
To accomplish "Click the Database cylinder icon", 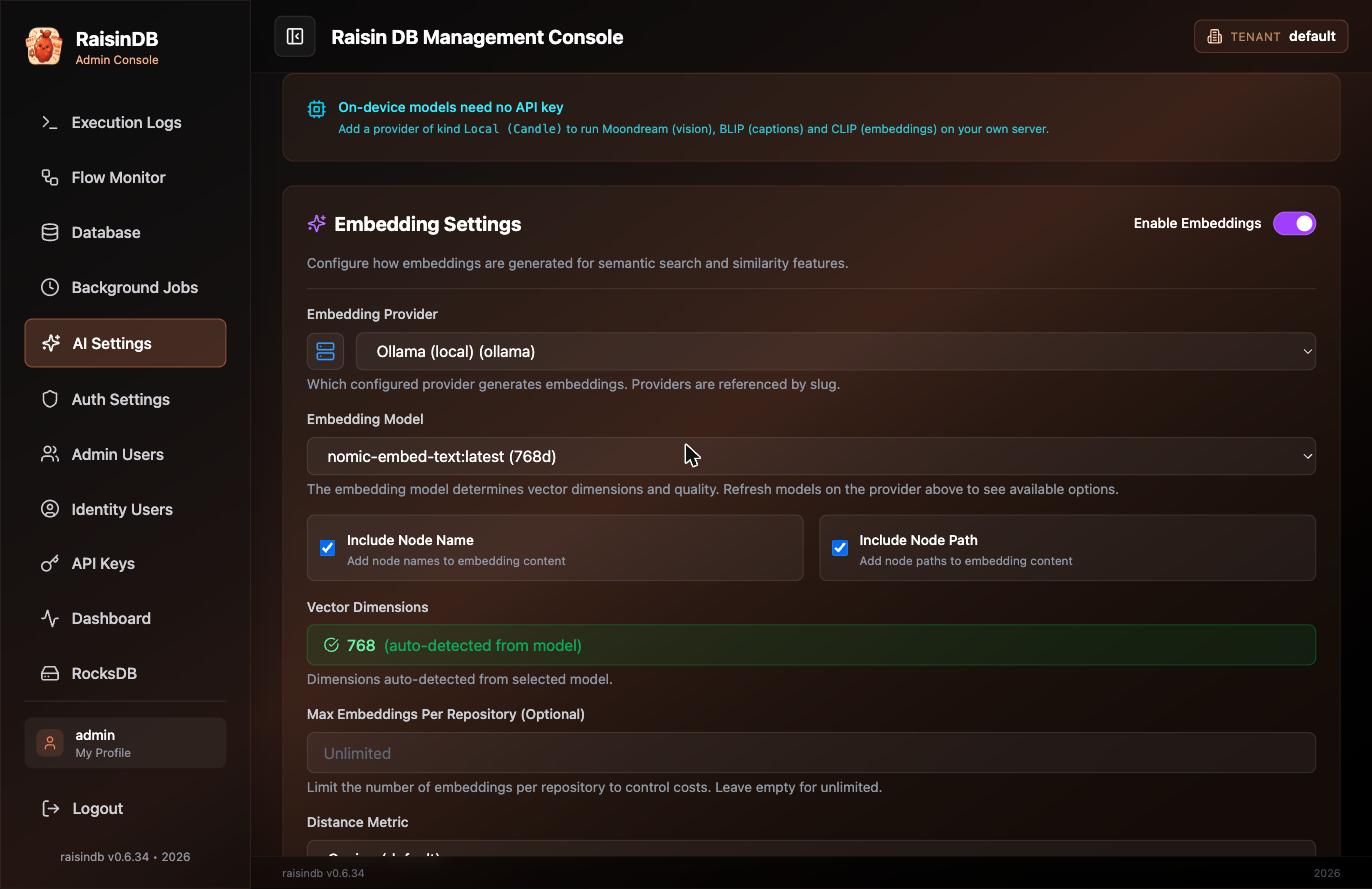I will pyautogui.click(x=49, y=232).
